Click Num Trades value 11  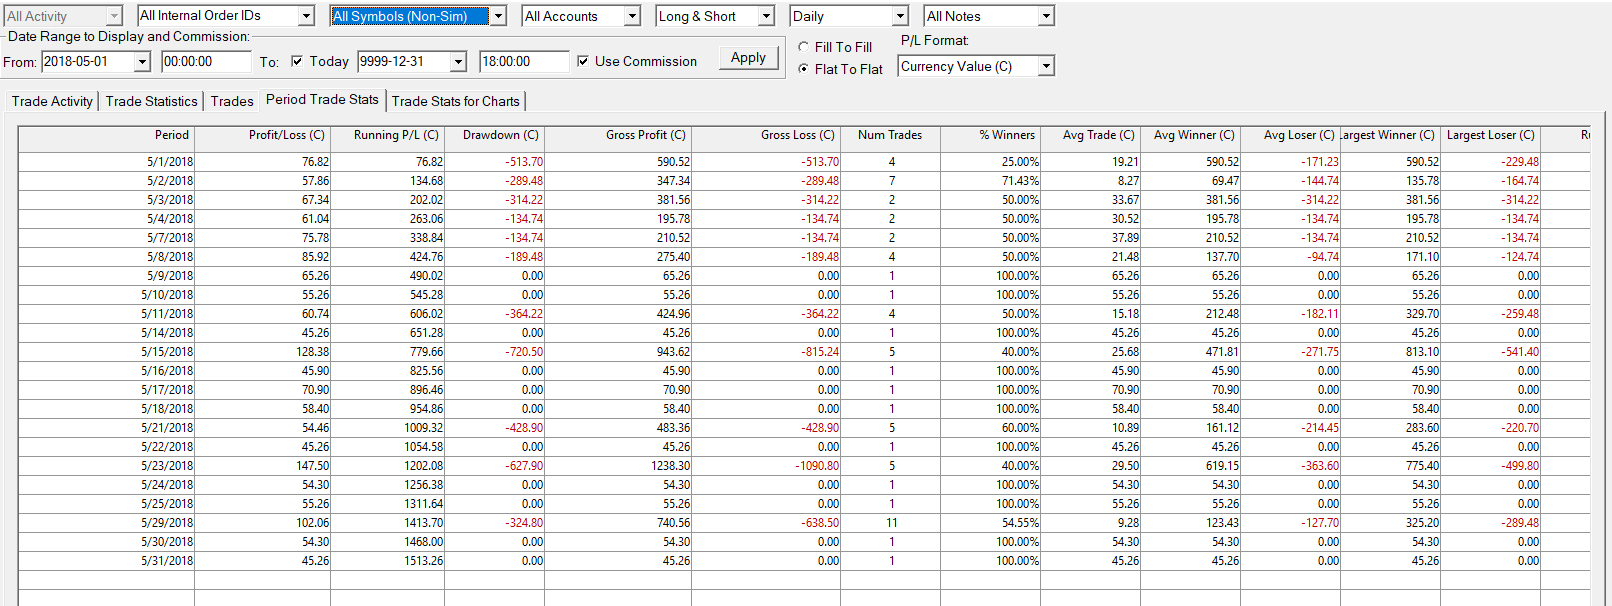[892, 523]
